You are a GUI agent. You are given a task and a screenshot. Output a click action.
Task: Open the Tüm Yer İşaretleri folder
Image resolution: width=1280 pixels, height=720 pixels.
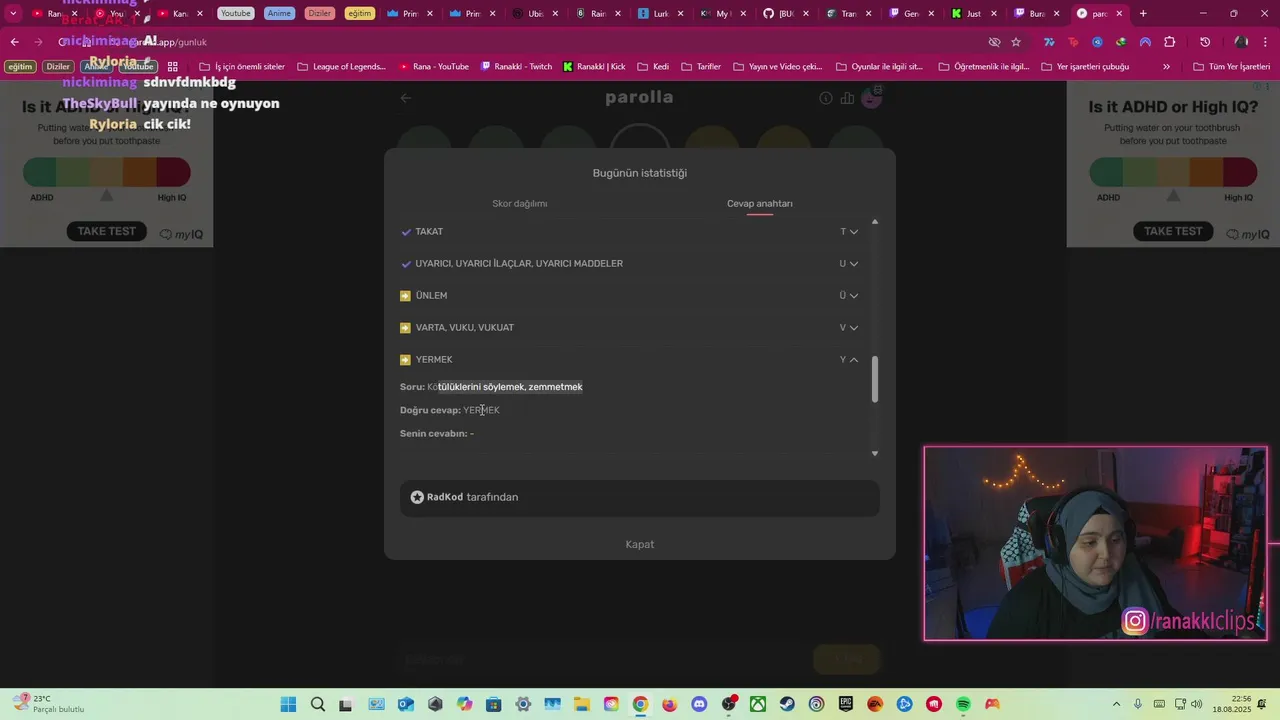[1233, 67]
